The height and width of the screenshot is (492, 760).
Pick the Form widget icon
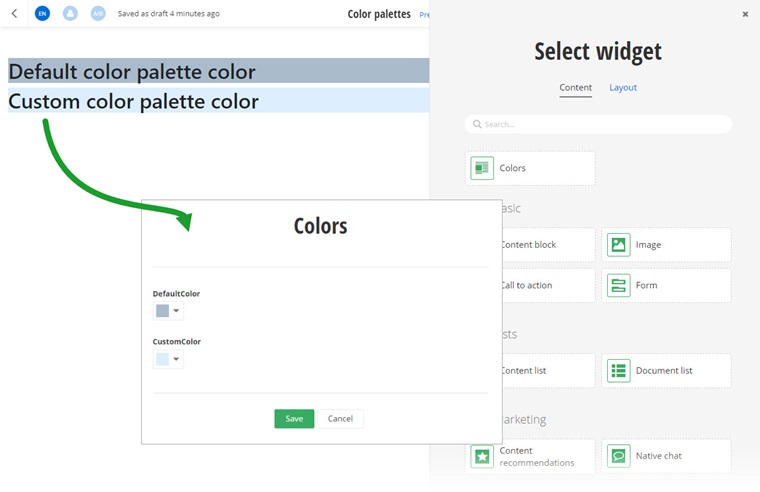click(619, 286)
